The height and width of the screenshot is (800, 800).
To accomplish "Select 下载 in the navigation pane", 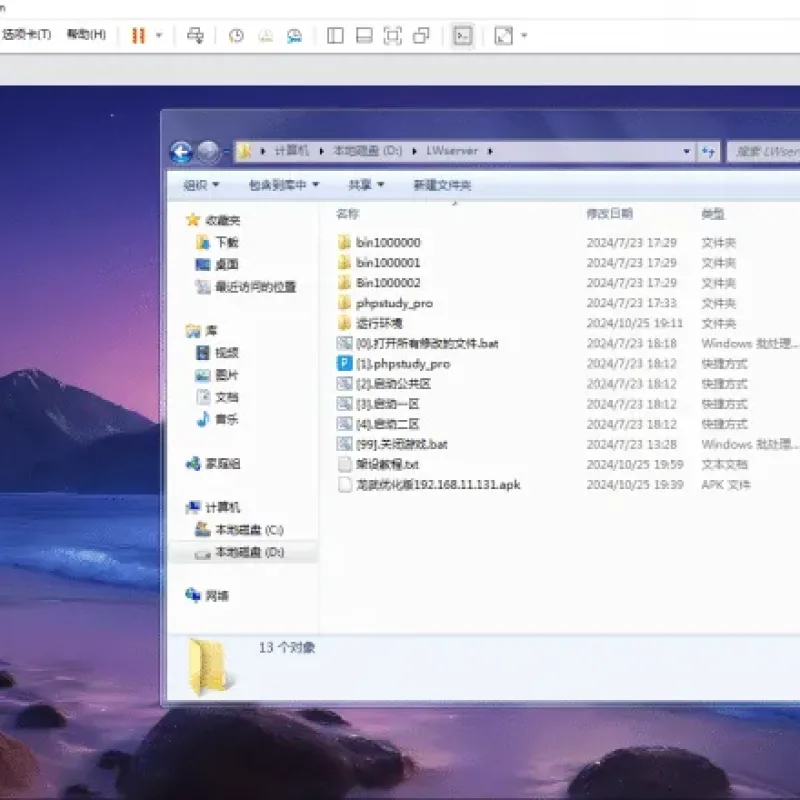I will pyautogui.click(x=227, y=242).
